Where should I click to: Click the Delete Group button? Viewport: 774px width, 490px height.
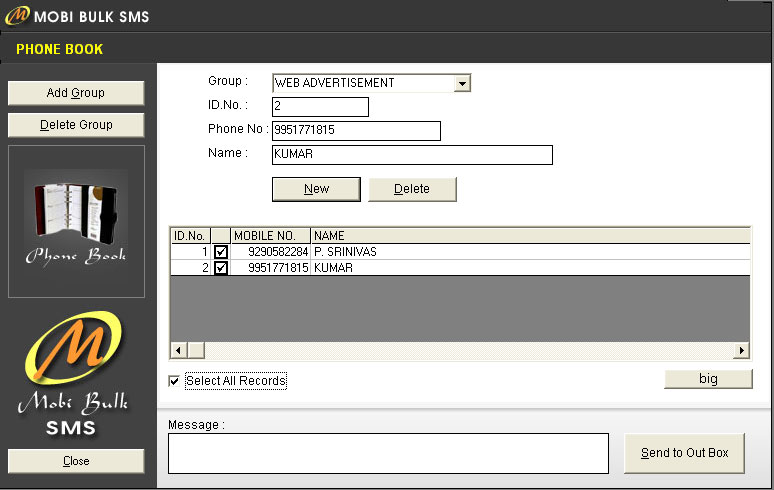click(x=76, y=125)
